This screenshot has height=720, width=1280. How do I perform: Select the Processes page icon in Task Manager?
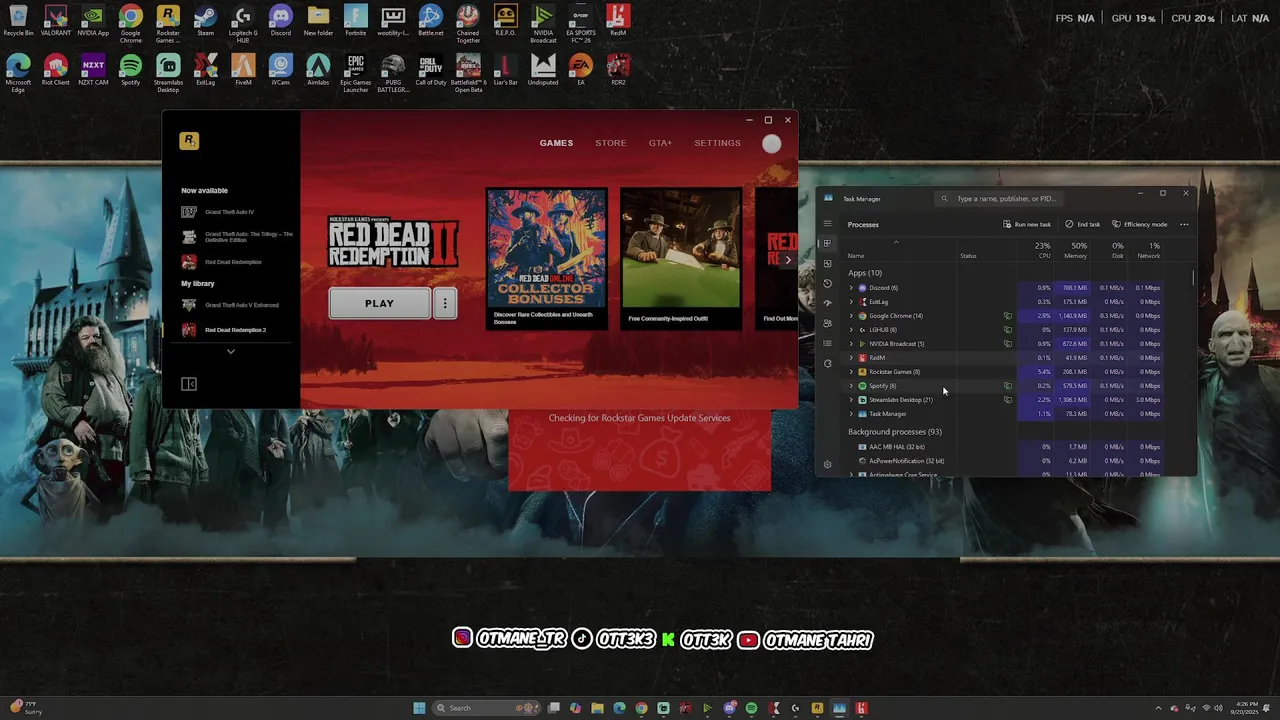[827, 243]
